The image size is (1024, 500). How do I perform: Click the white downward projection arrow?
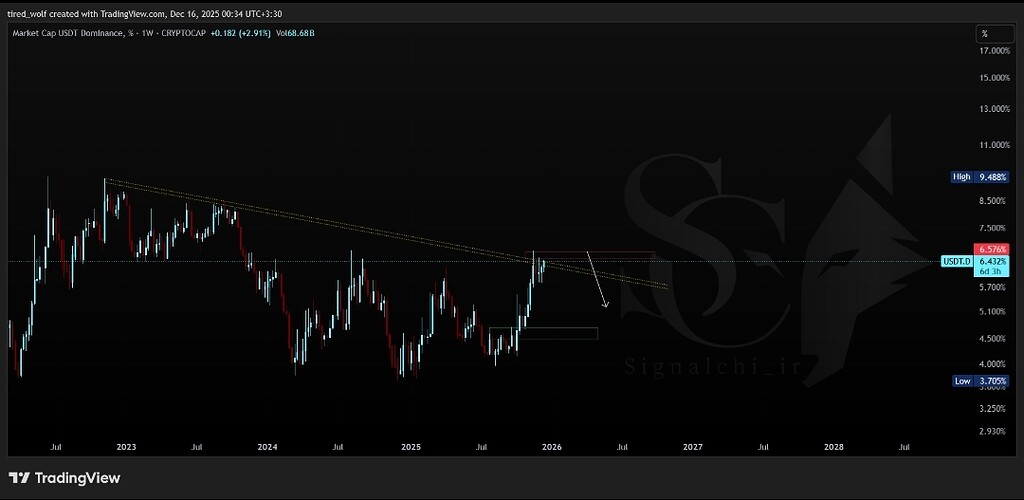click(x=597, y=279)
